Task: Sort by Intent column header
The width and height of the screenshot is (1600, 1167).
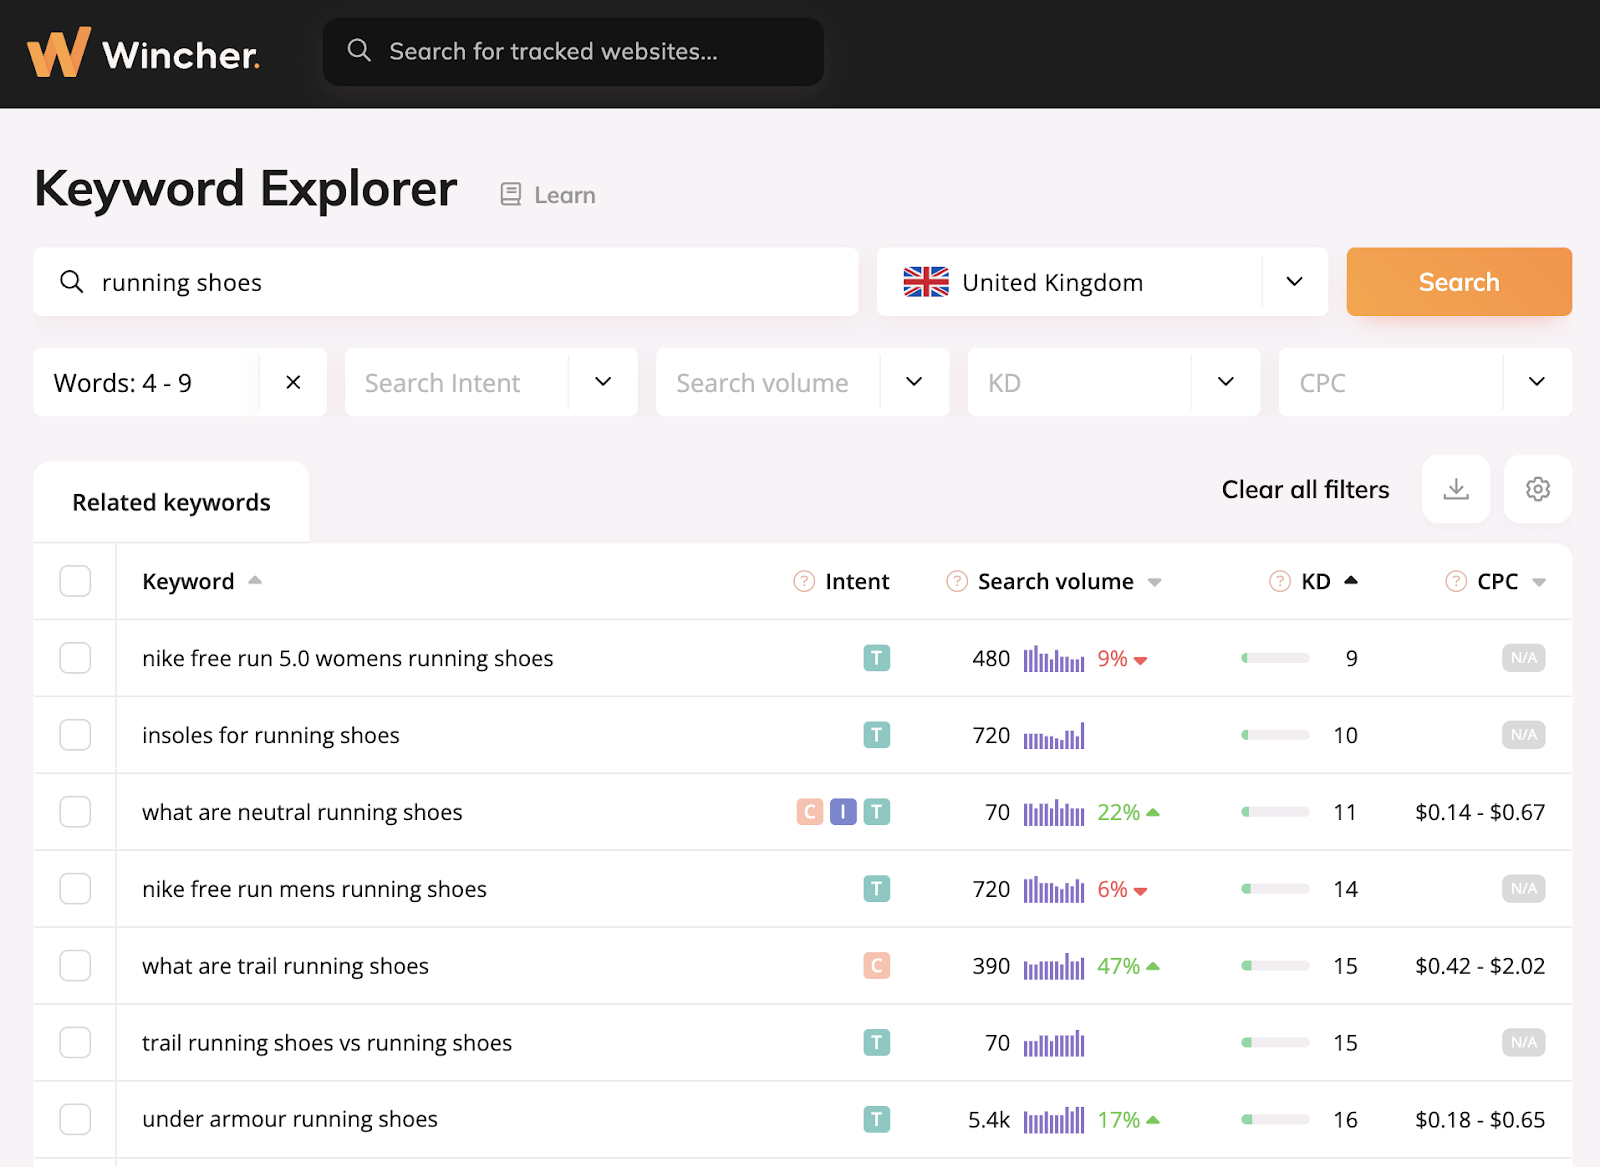Action: pos(857,581)
